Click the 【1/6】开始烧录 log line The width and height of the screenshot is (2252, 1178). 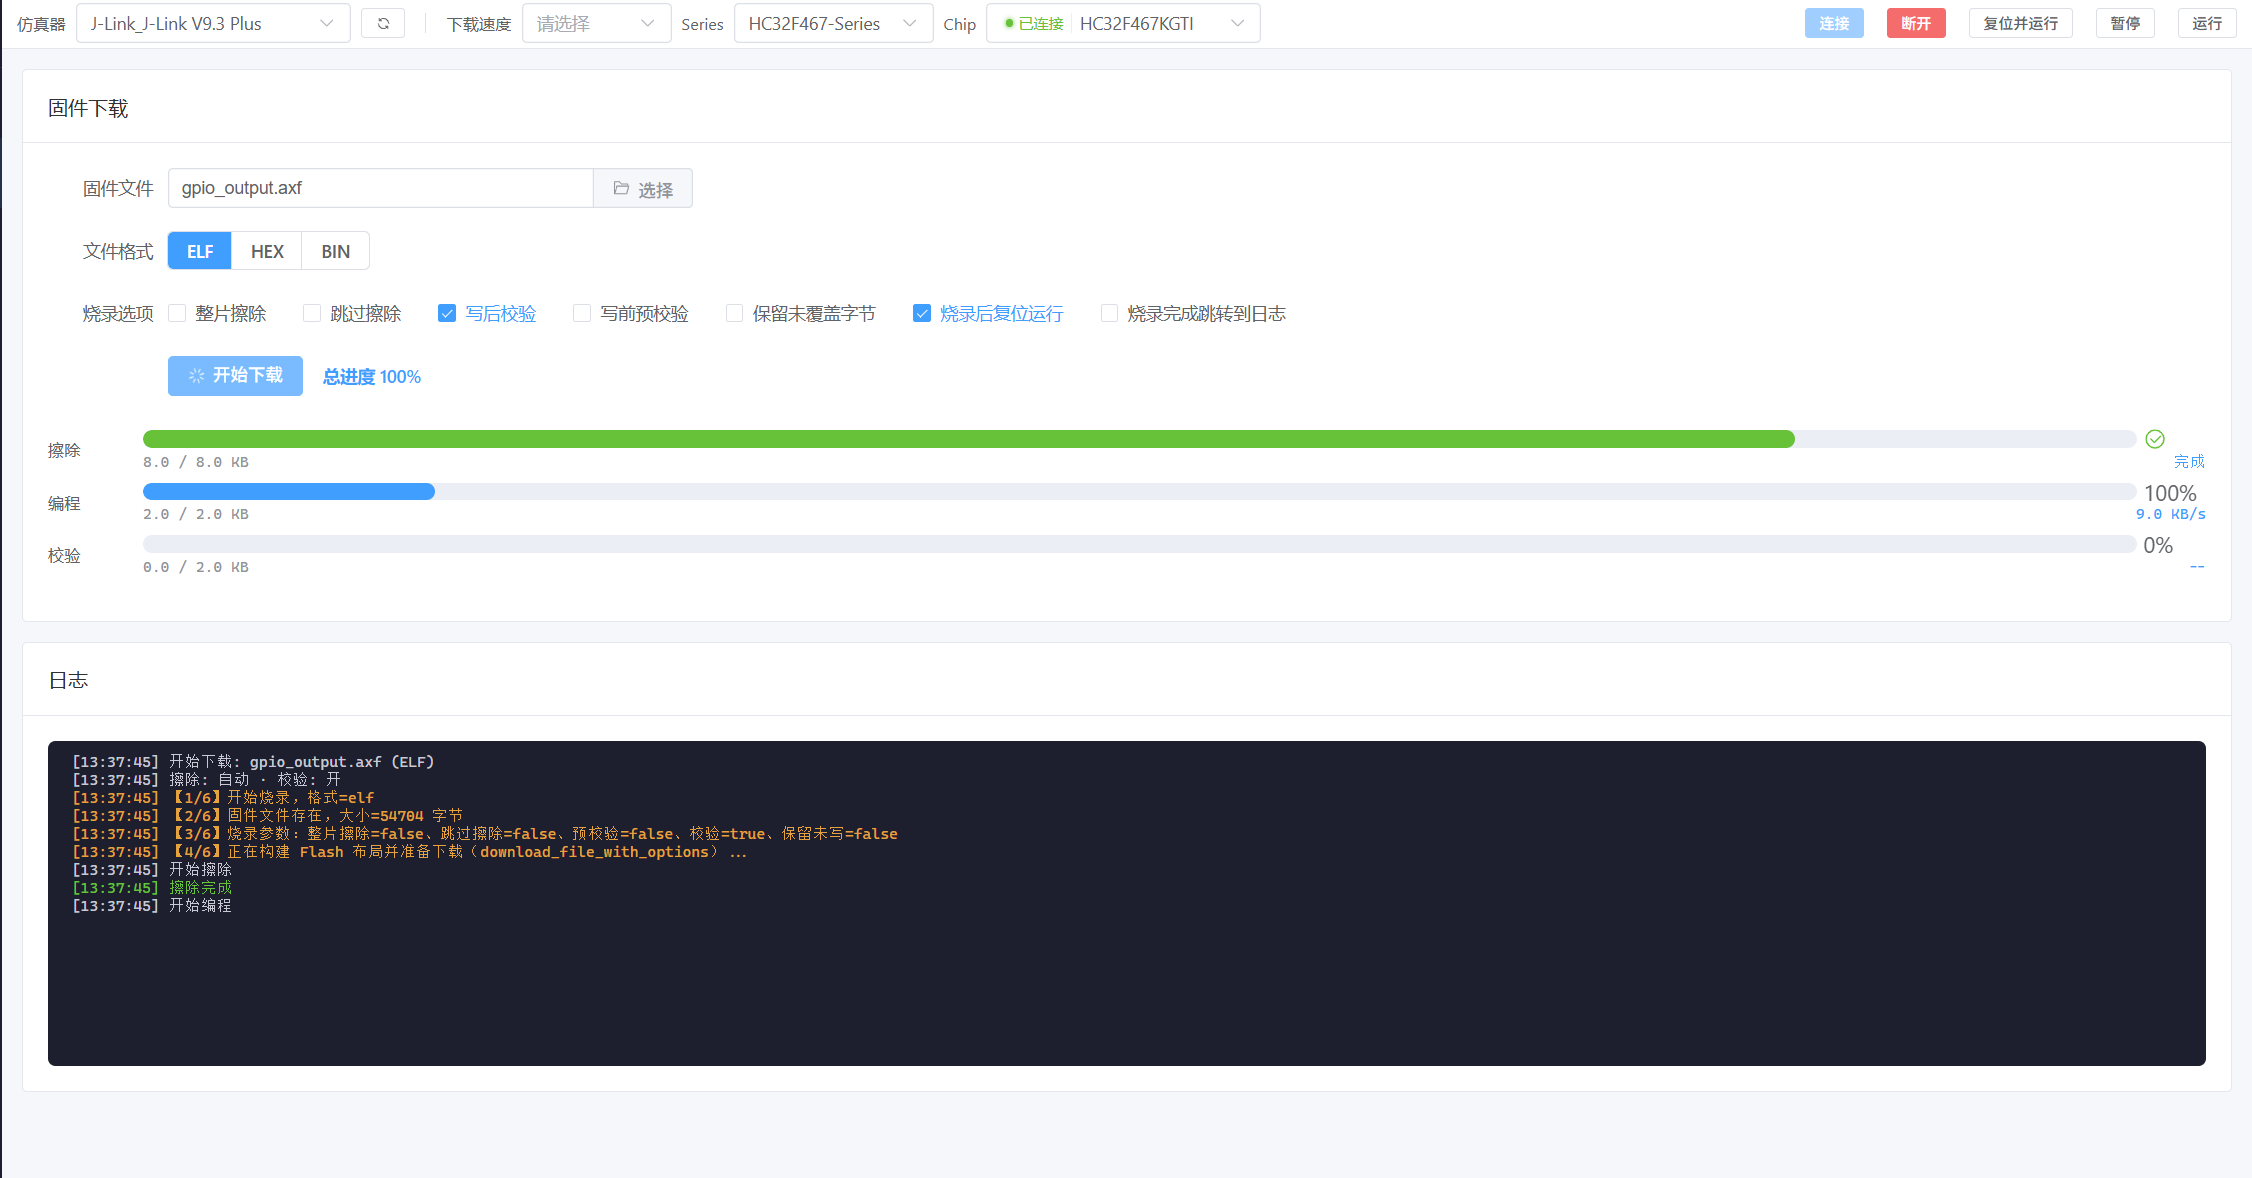(223, 798)
